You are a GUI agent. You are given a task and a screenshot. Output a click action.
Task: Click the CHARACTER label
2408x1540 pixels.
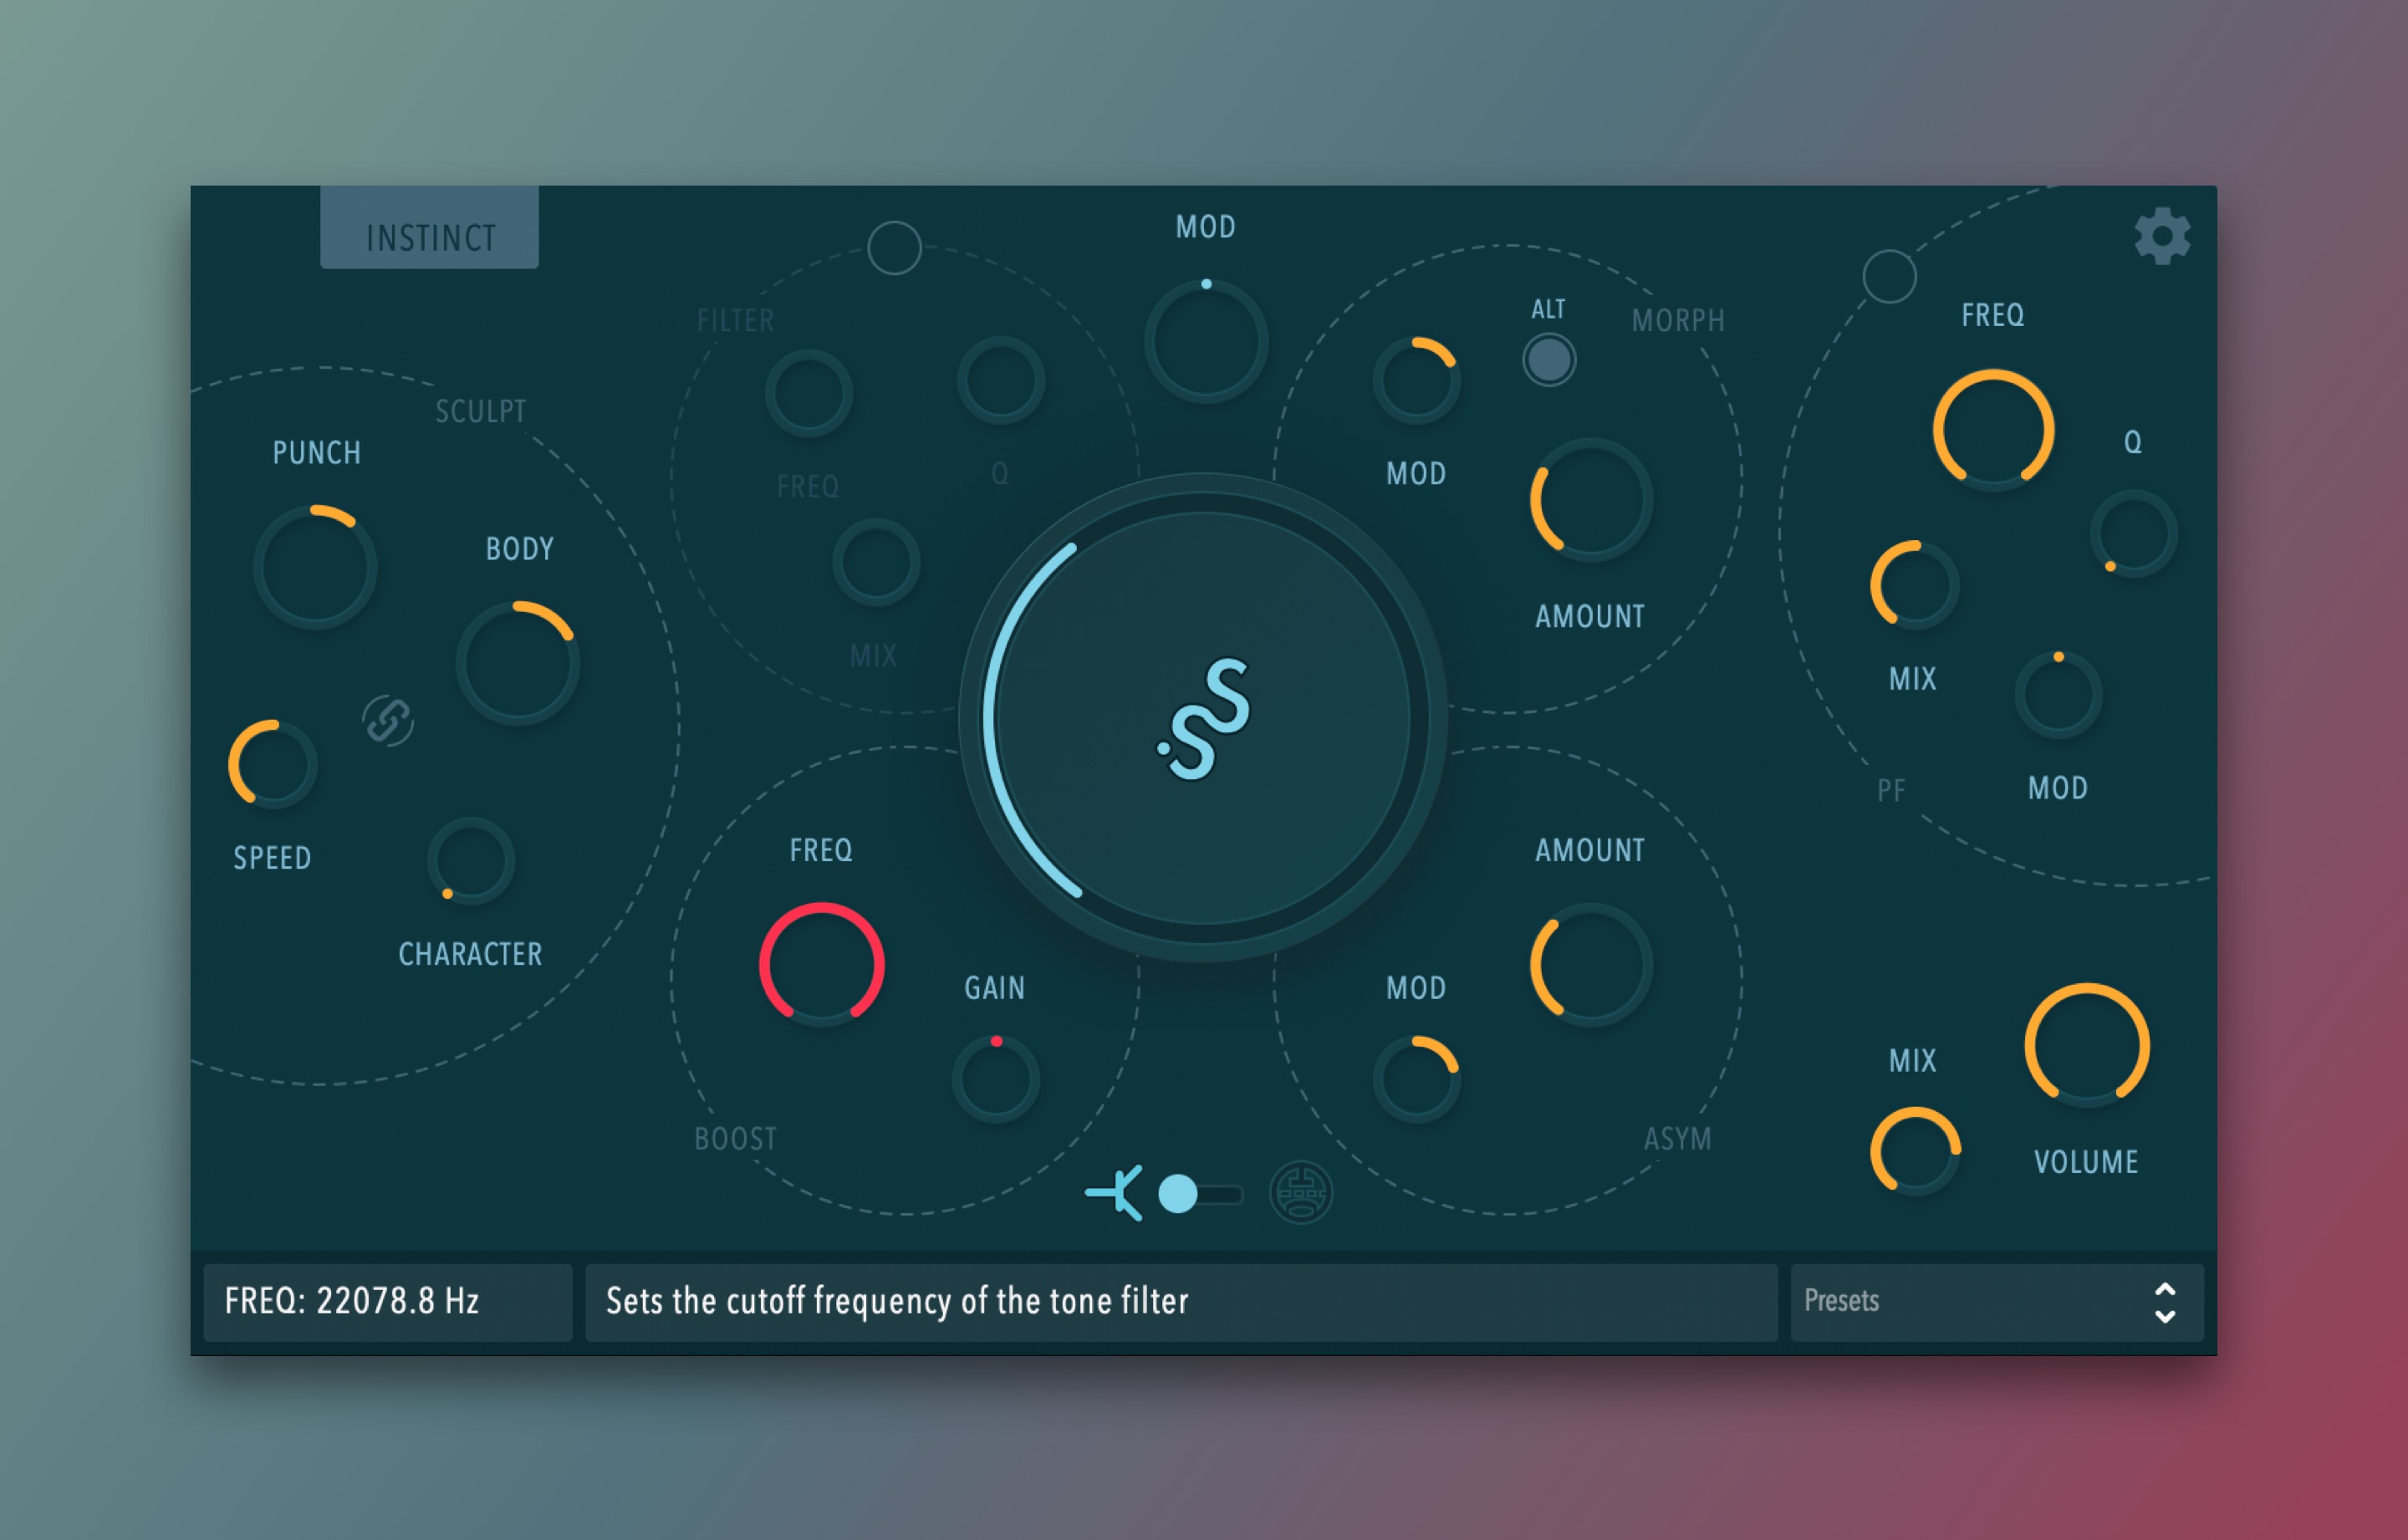click(471, 954)
